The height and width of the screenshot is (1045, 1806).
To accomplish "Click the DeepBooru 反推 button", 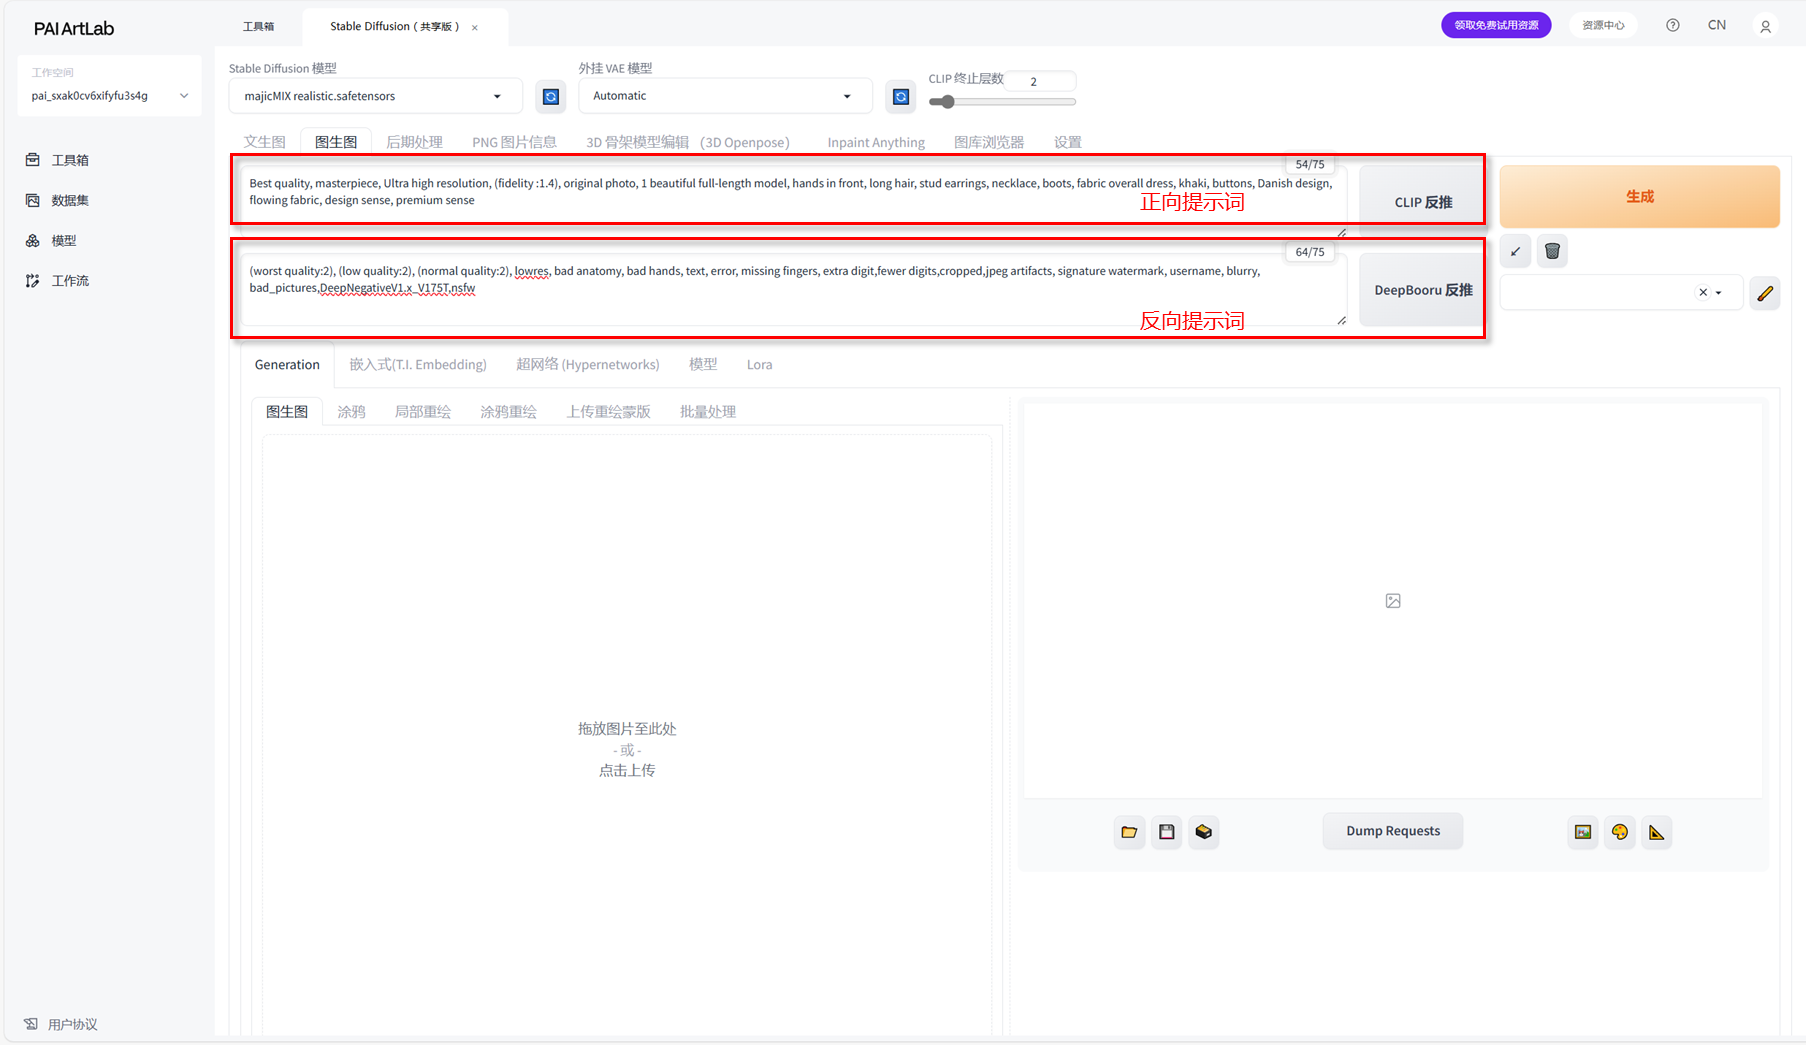I will coord(1423,290).
